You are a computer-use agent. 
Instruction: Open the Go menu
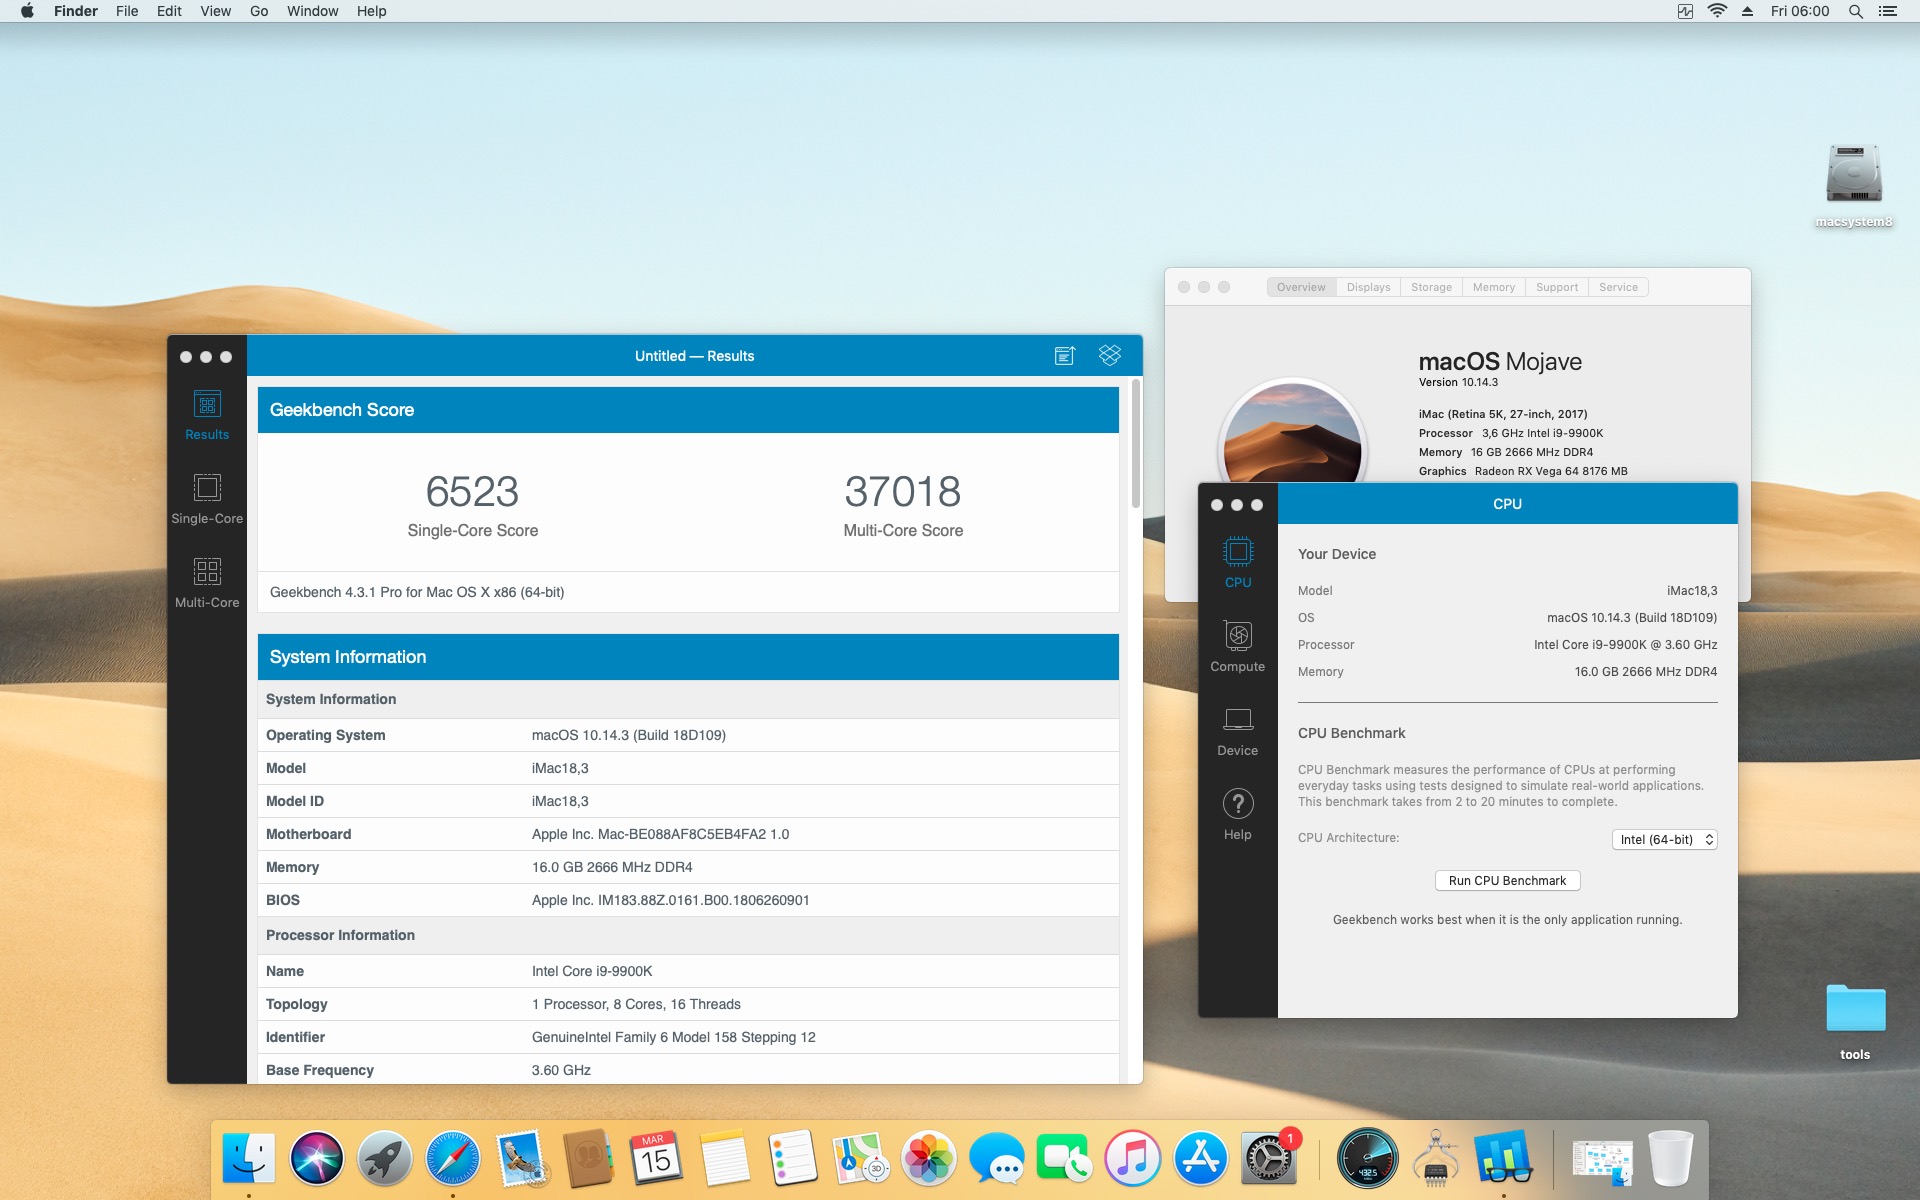[259, 11]
